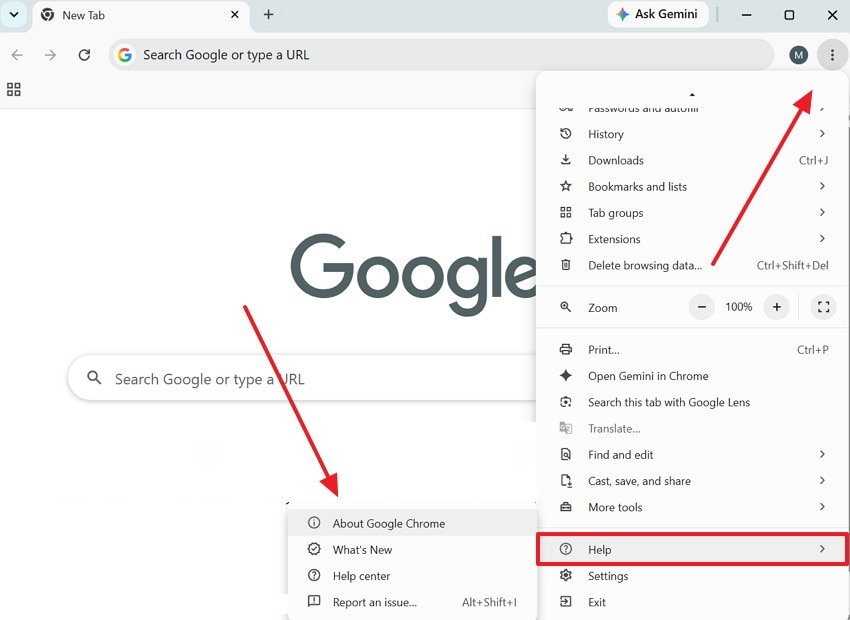Click the Delete browsing data trash icon
This screenshot has height=620, width=850.
pos(565,264)
